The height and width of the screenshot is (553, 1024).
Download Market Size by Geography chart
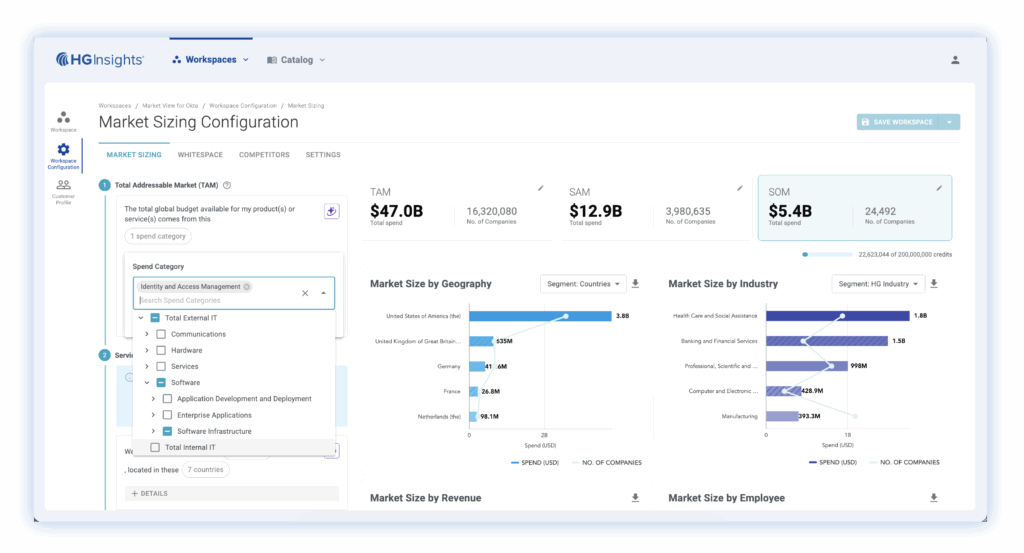635,284
